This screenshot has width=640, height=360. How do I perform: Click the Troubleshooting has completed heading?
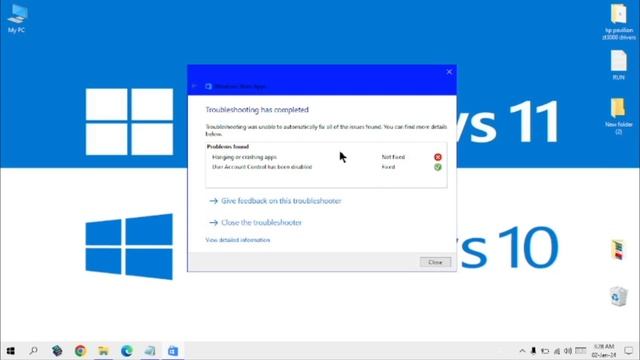(x=257, y=110)
